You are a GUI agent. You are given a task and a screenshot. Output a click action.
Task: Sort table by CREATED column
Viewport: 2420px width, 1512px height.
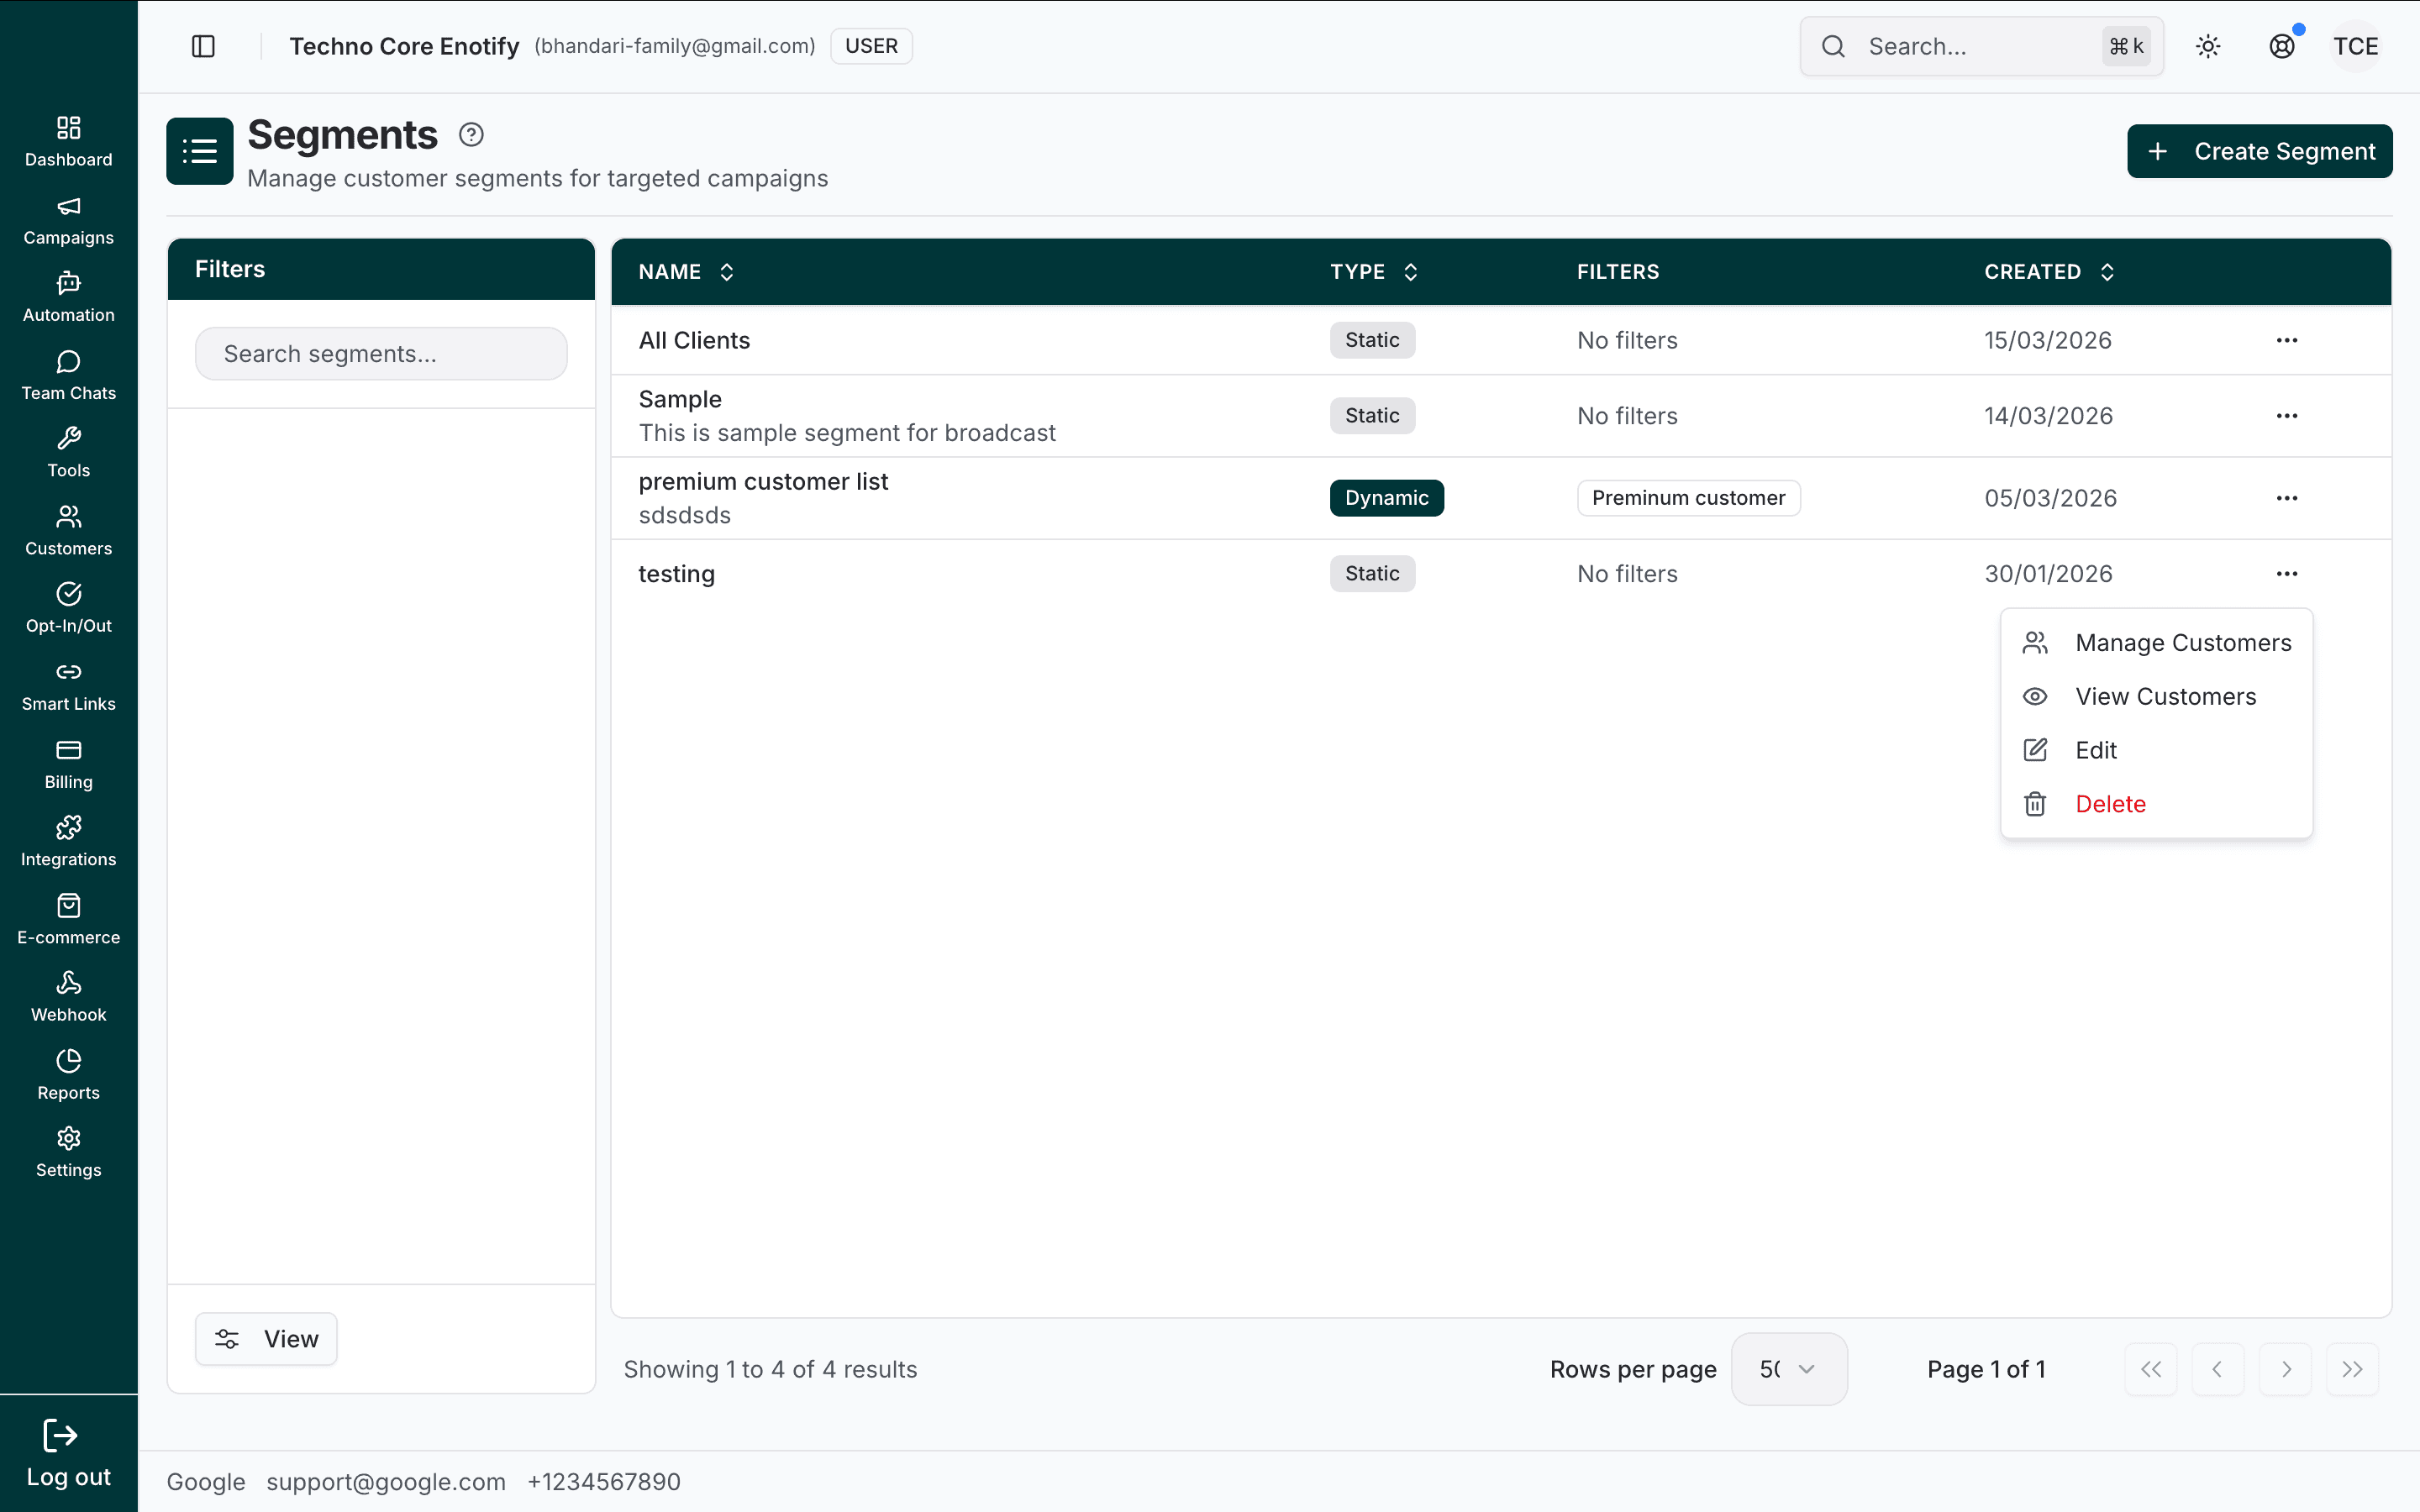point(2049,272)
